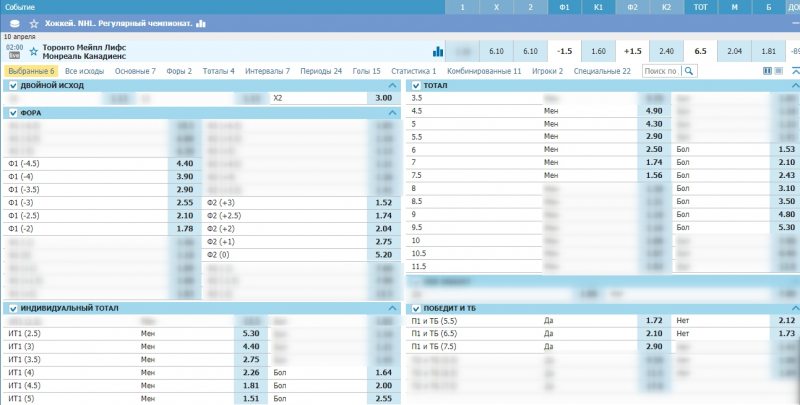Switch to two-column layout view icon

pyautogui.click(x=768, y=72)
